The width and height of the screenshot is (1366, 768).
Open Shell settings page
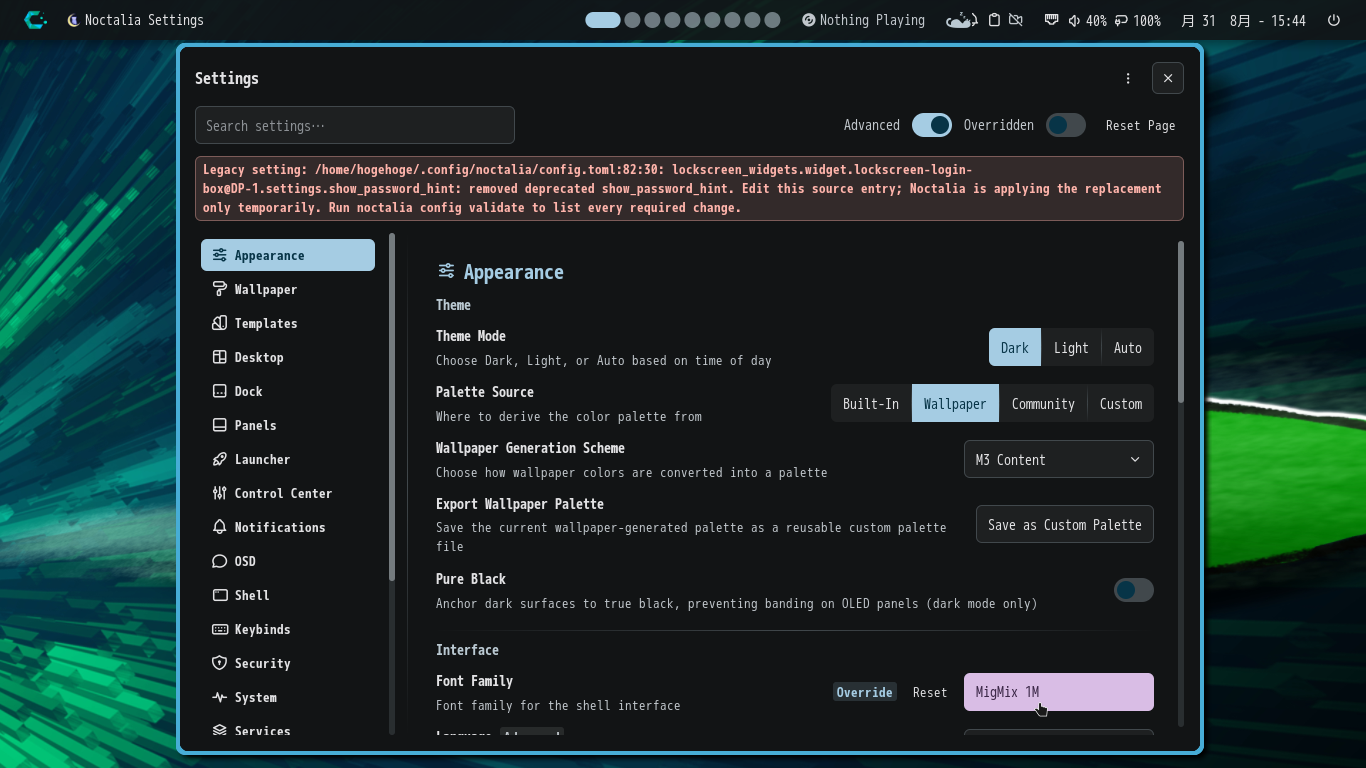288,595
